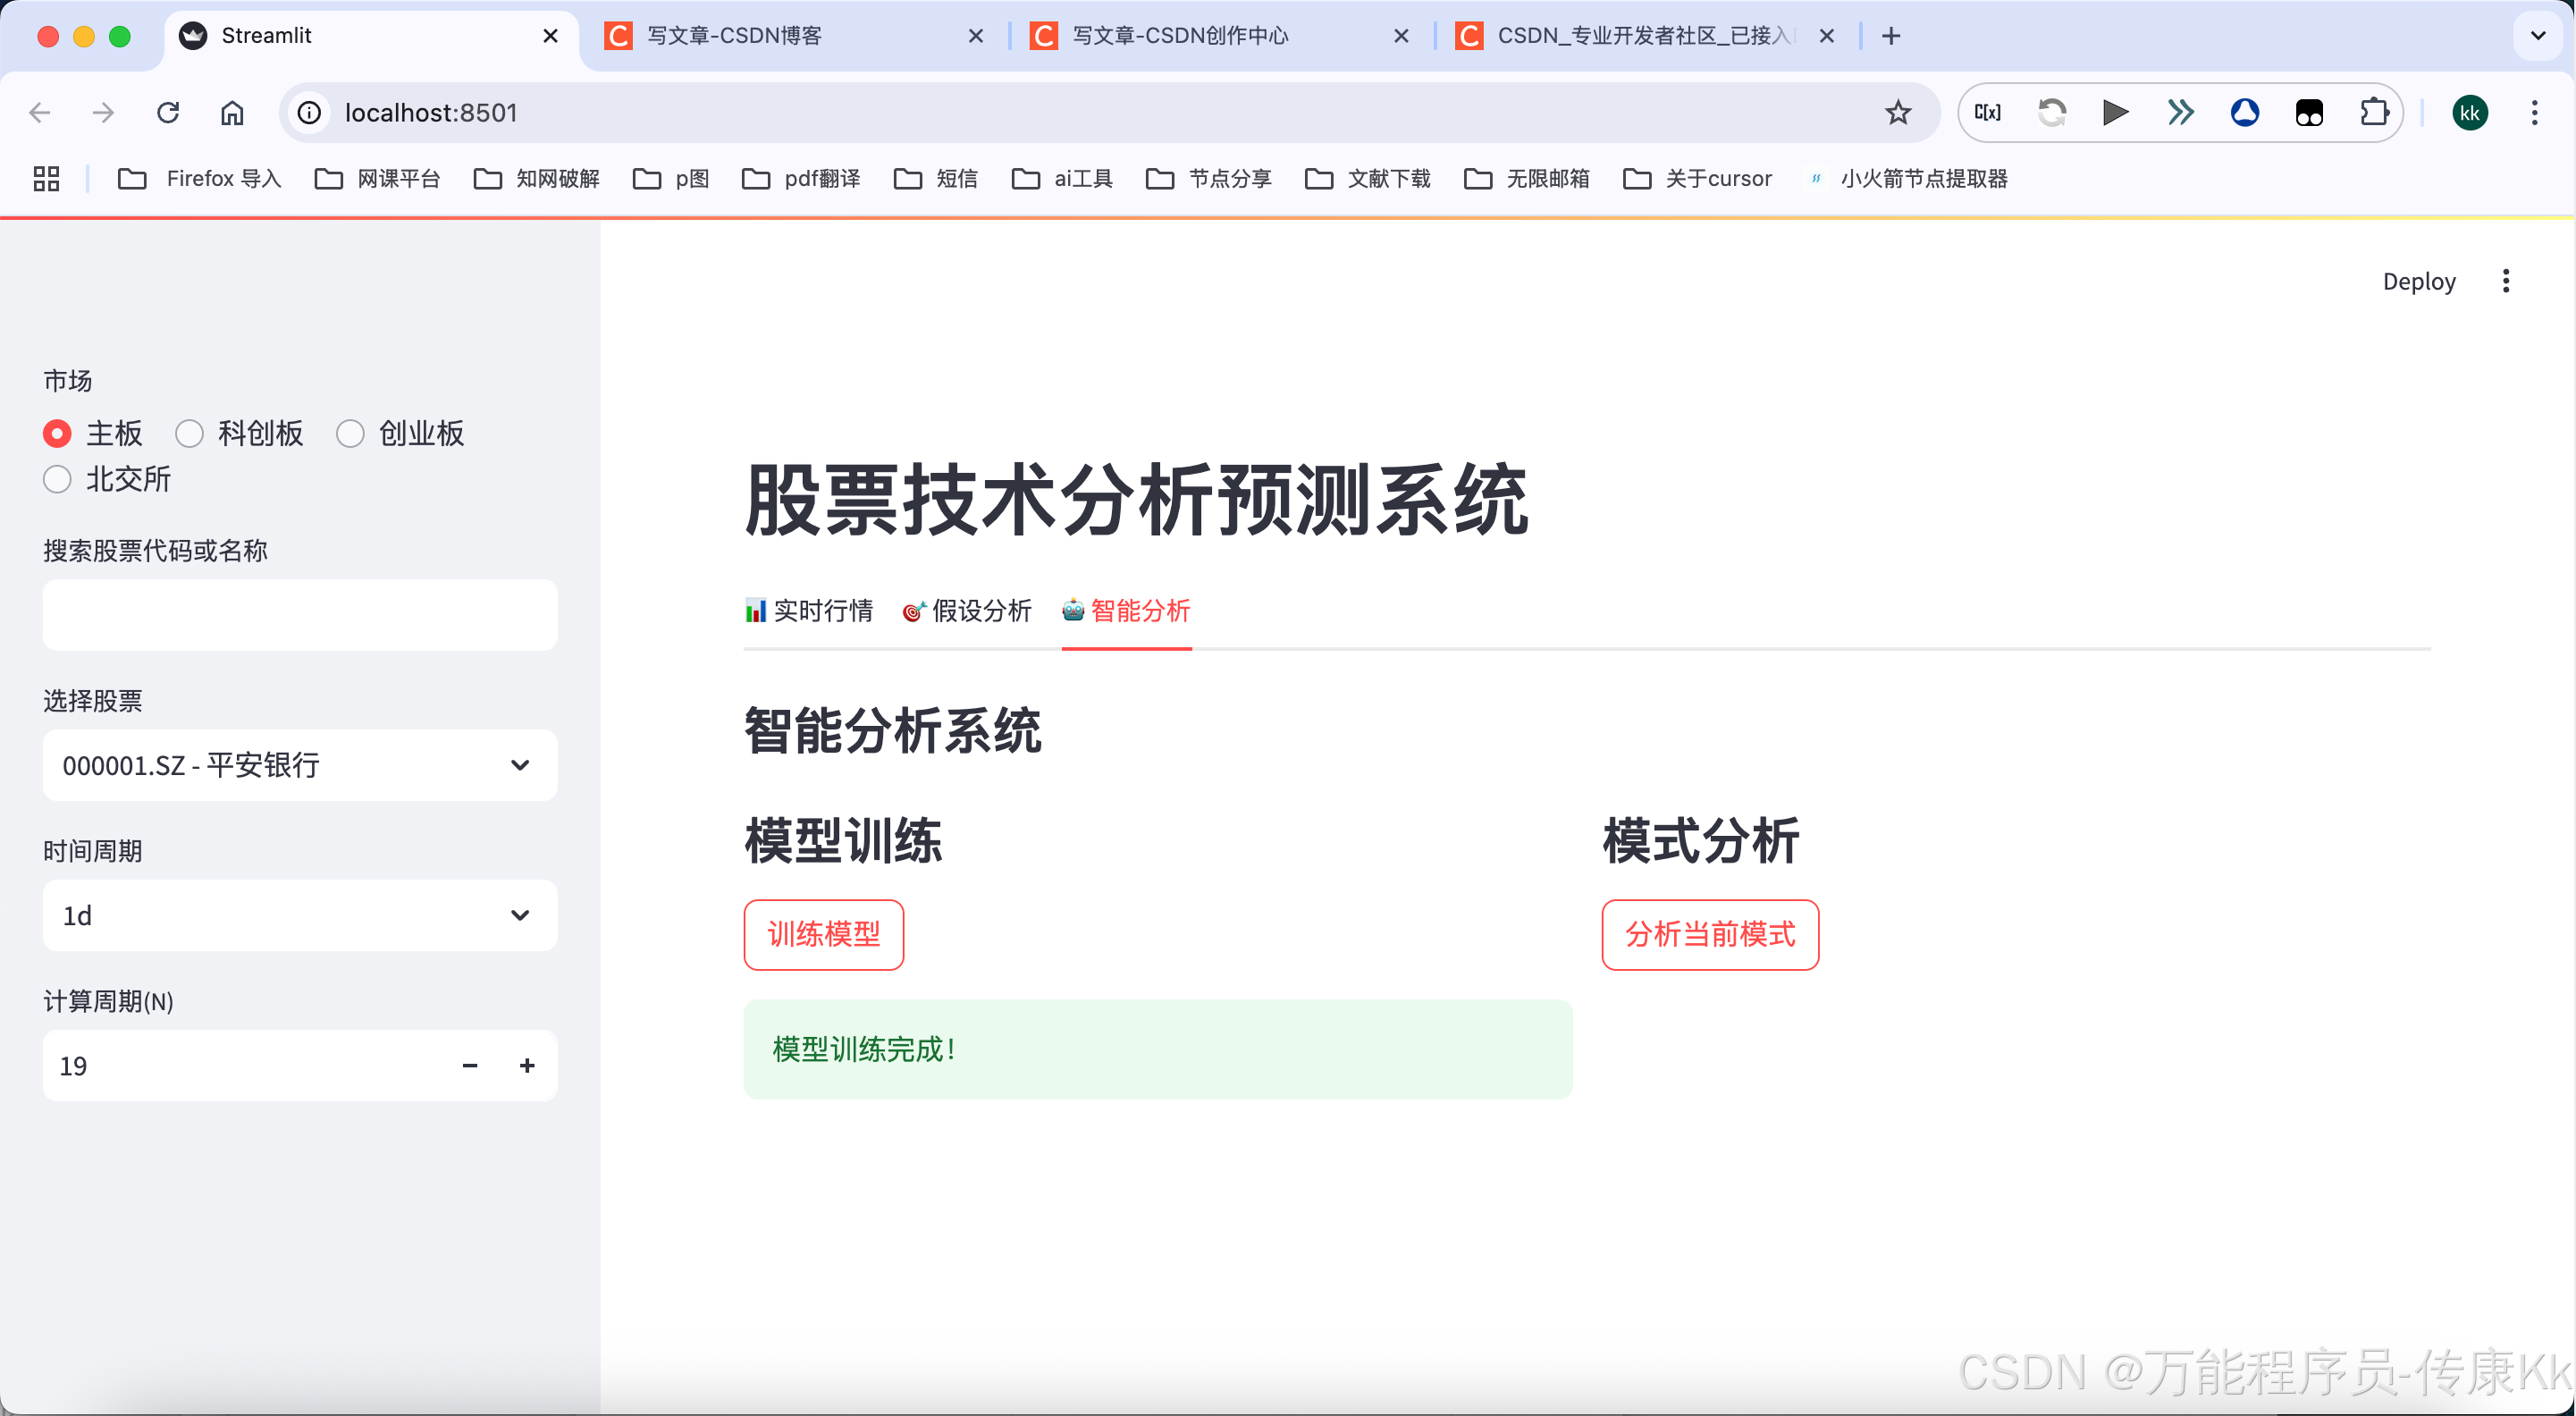Click the black mask extension icon
2576x1416 pixels.
(x=2309, y=113)
